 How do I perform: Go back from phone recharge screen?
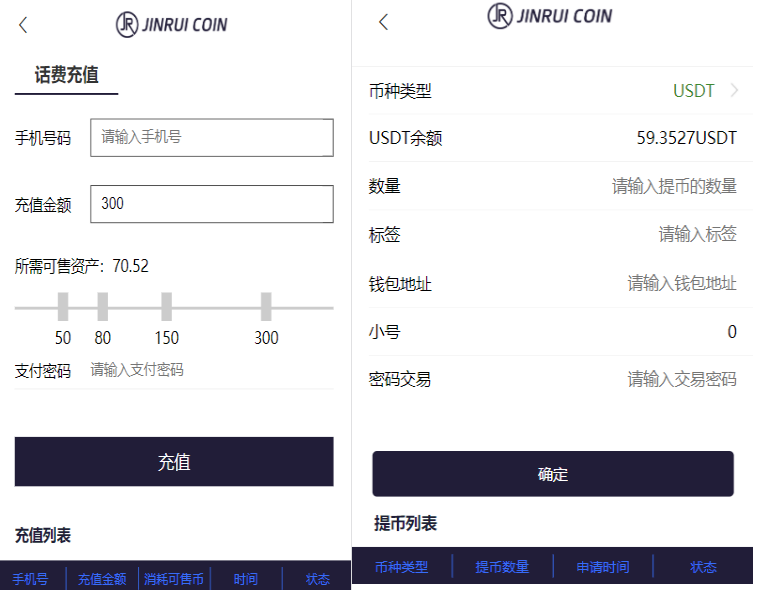(23, 25)
